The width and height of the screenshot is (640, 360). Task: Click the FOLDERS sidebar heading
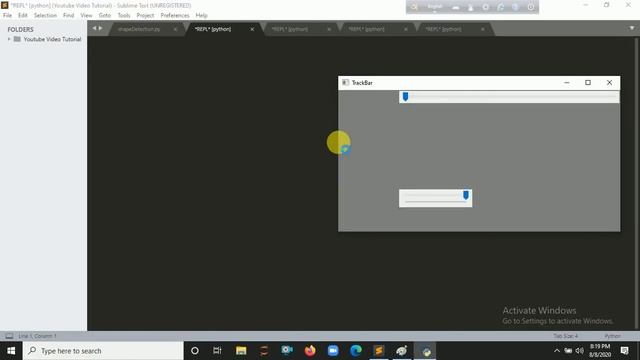point(20,29)
